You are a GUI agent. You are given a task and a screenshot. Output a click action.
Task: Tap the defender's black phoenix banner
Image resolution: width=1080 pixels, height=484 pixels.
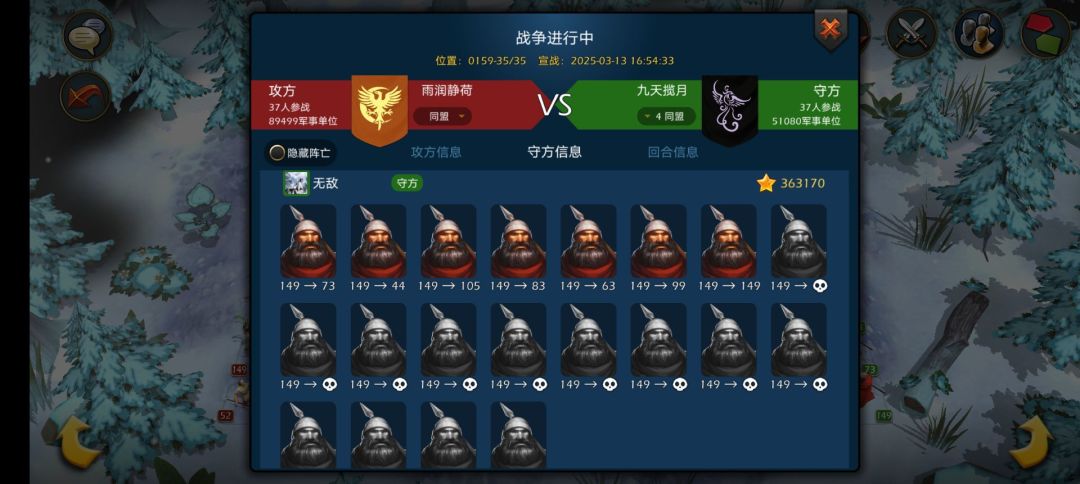click(x=729, y=110)
